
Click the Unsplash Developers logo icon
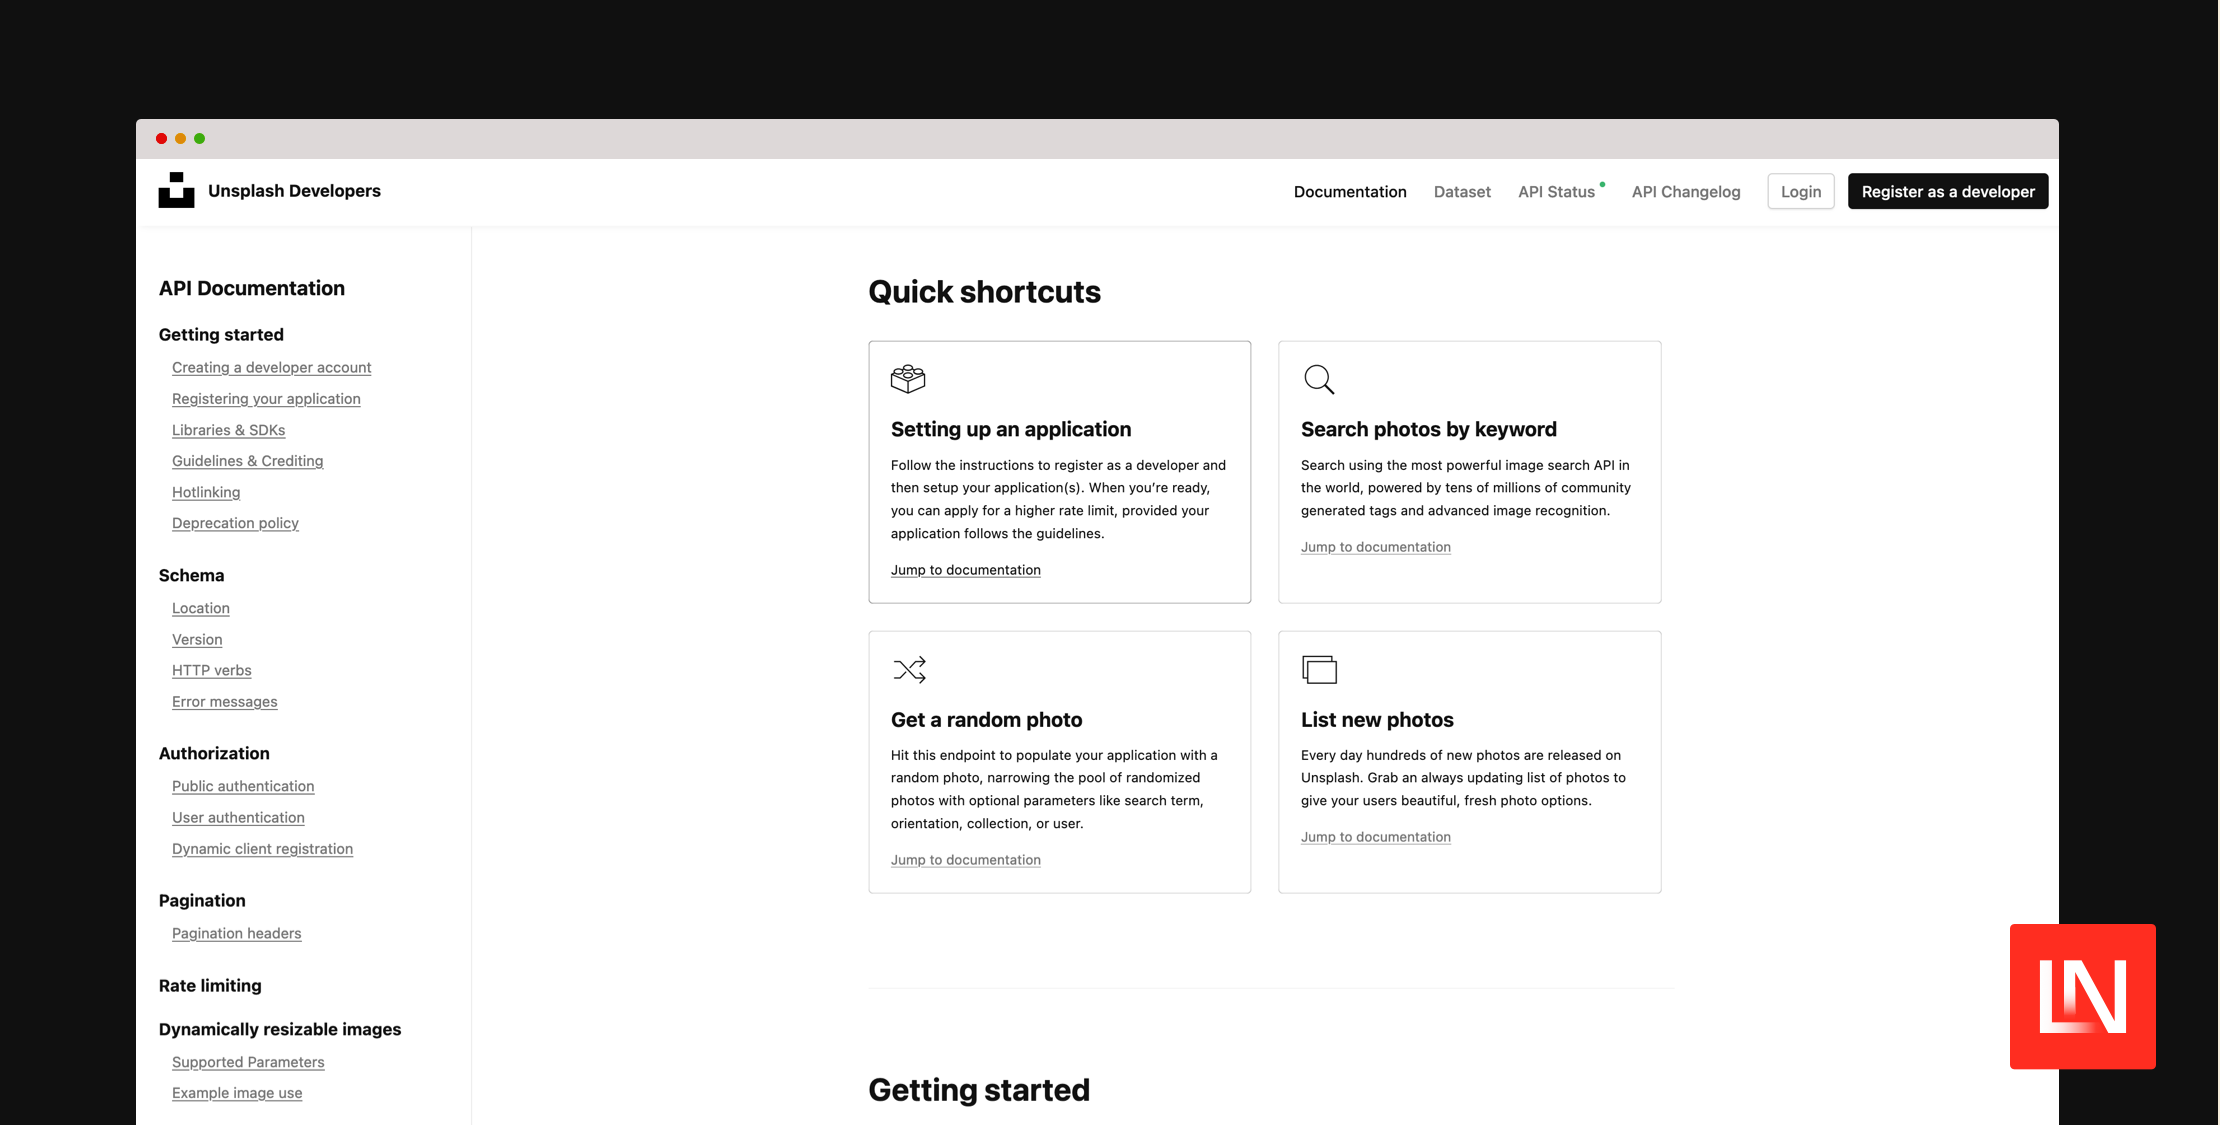(175, 189)
